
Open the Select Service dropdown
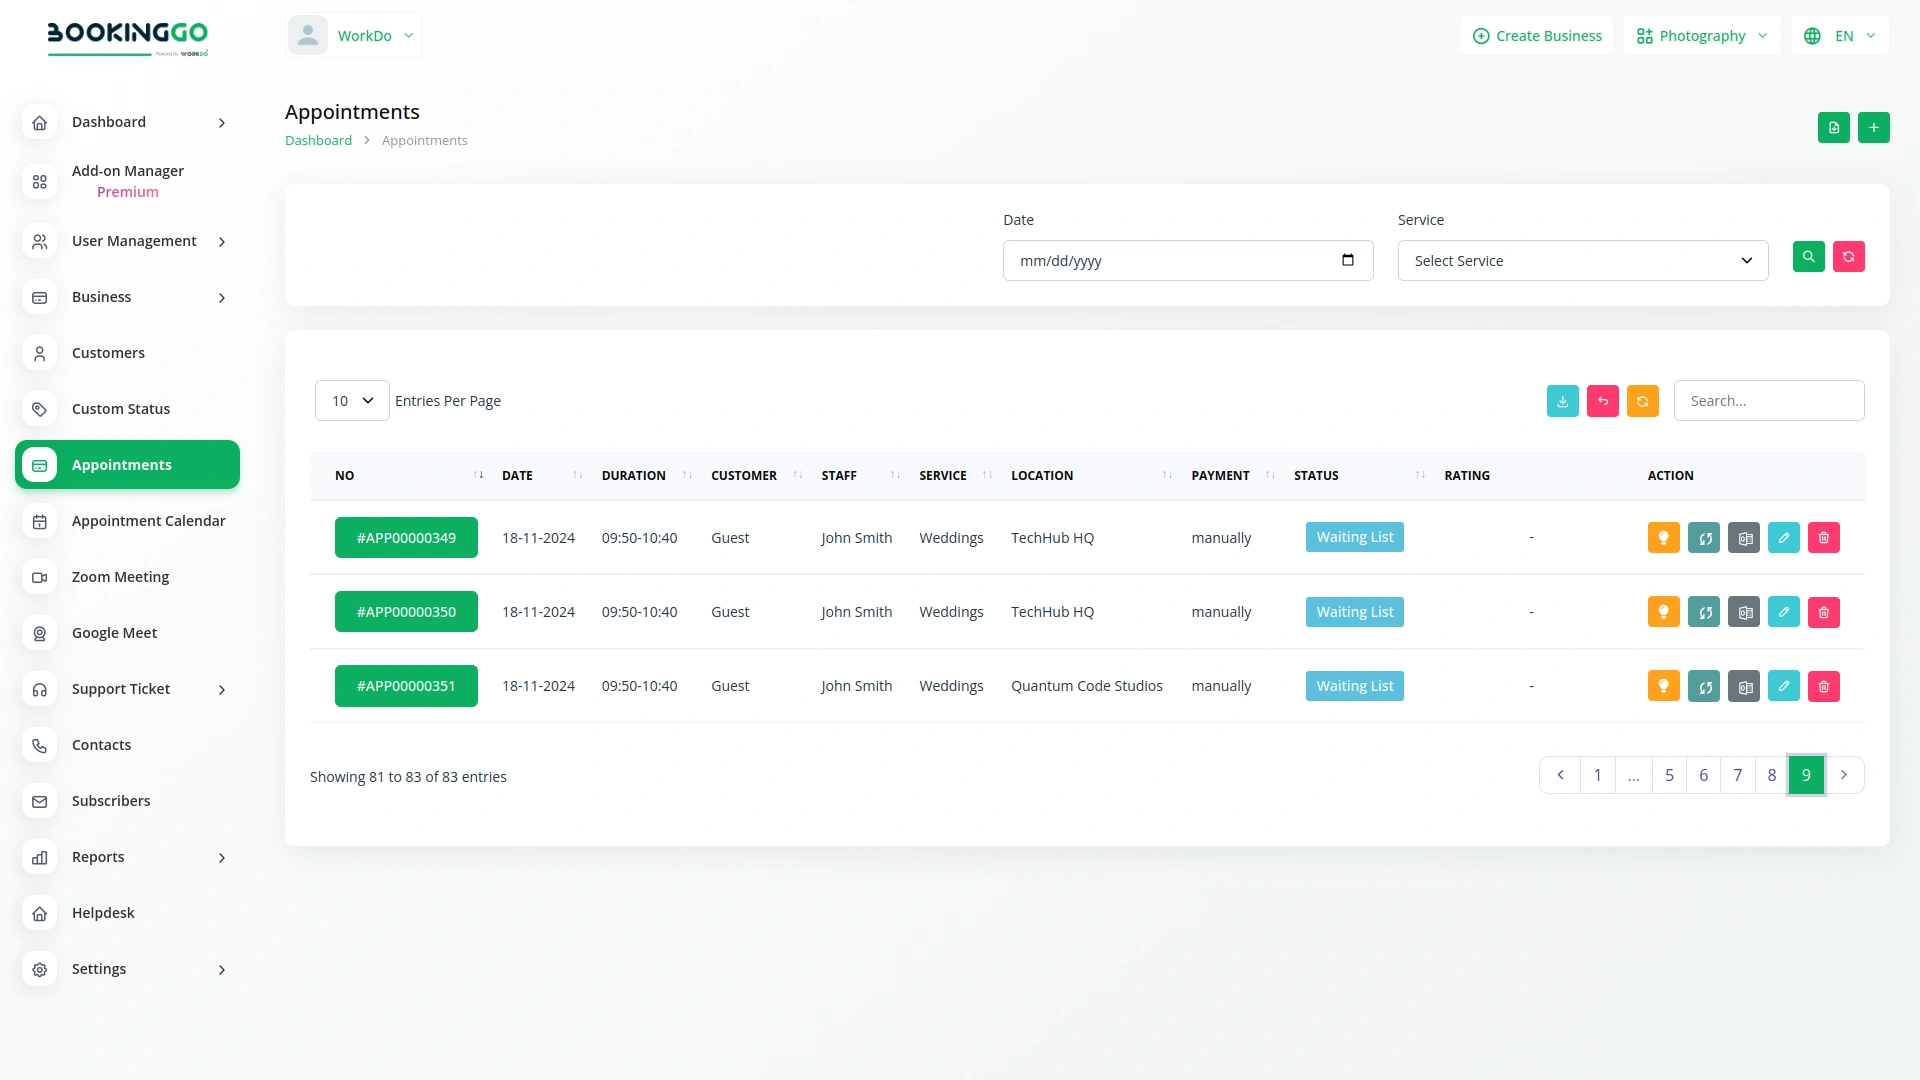click(1582, 260)
